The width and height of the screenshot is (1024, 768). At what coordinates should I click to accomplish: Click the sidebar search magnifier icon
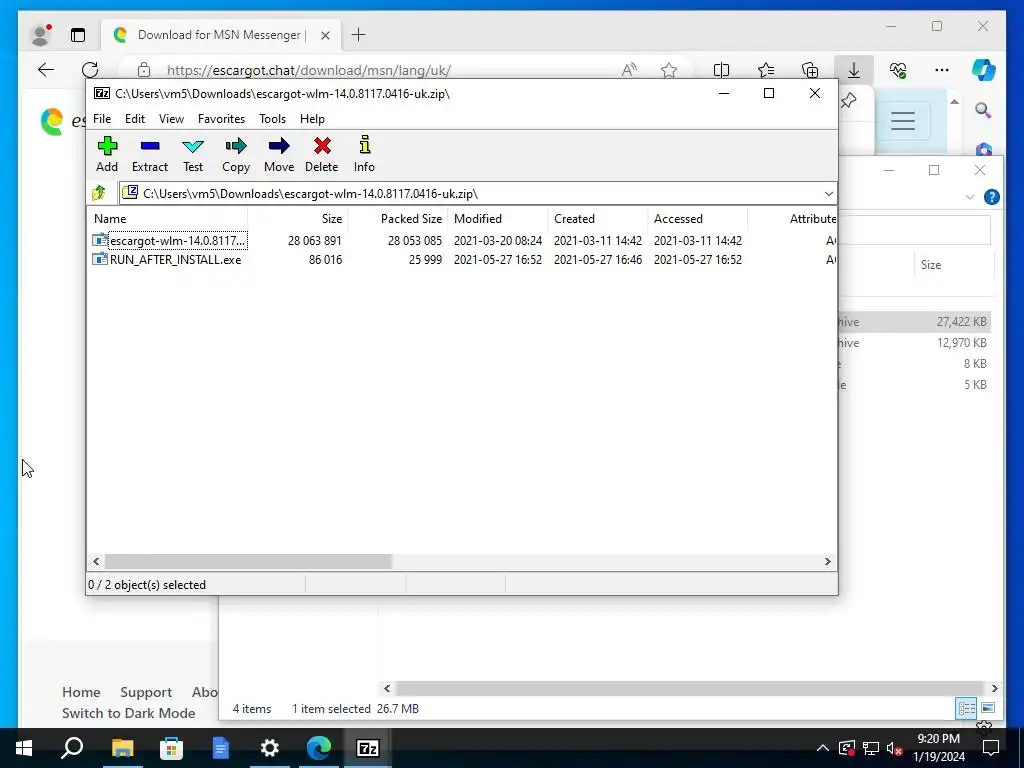coord(984,110)
